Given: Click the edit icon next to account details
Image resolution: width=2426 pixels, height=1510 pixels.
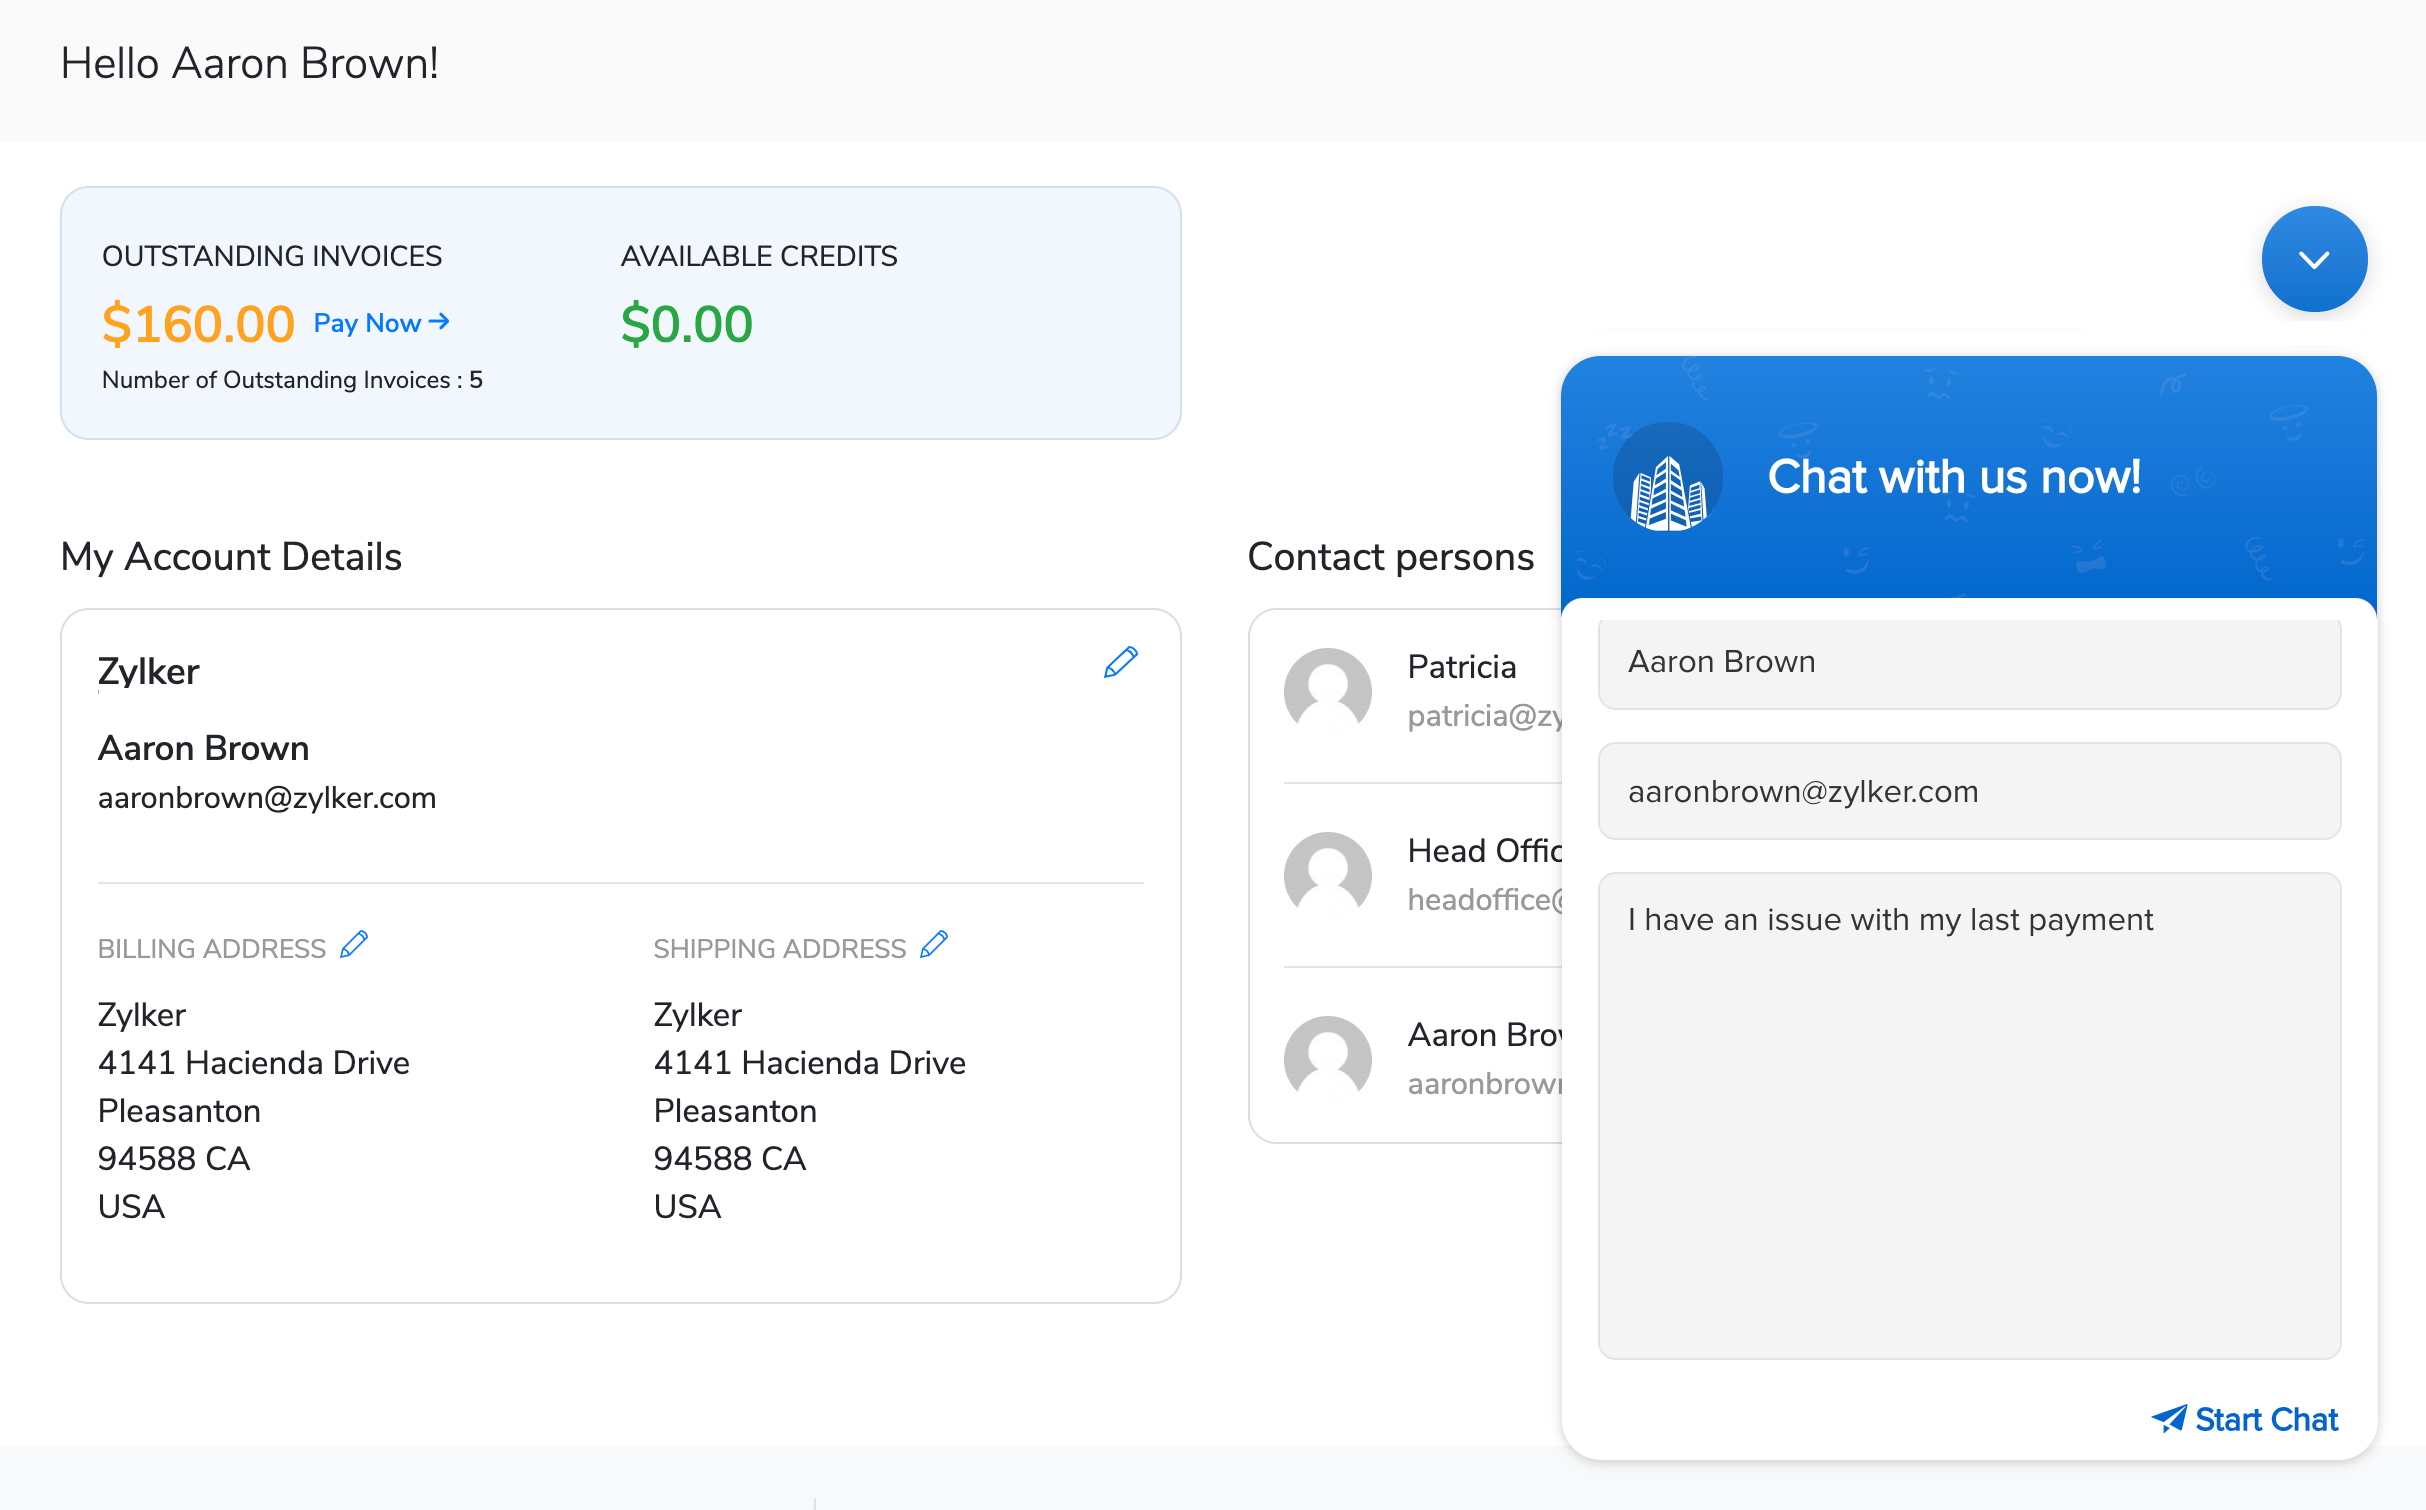Looking at the screenshot, I should pos(1120,661).
